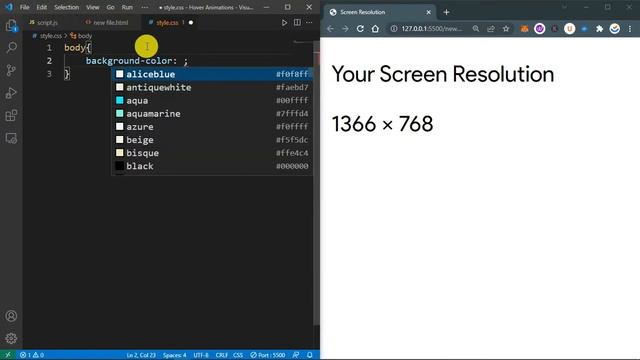Screen dimensions: 640x360
Task: Click the VS Code editor vertical scrollbar
Action: 316,184
